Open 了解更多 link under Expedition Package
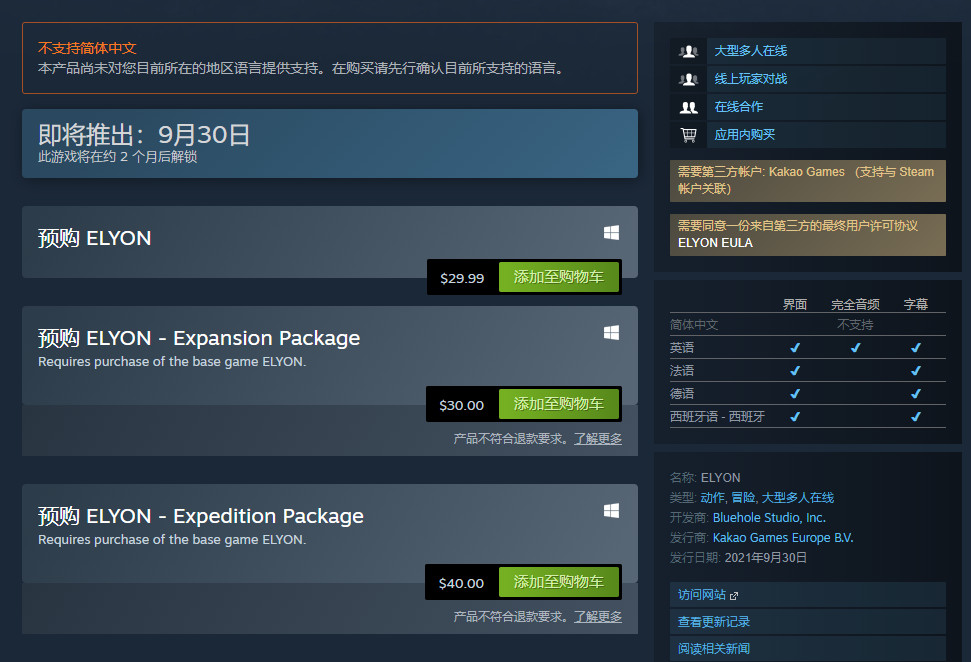Viewport: 971px width, 662px height. (598, 616)
